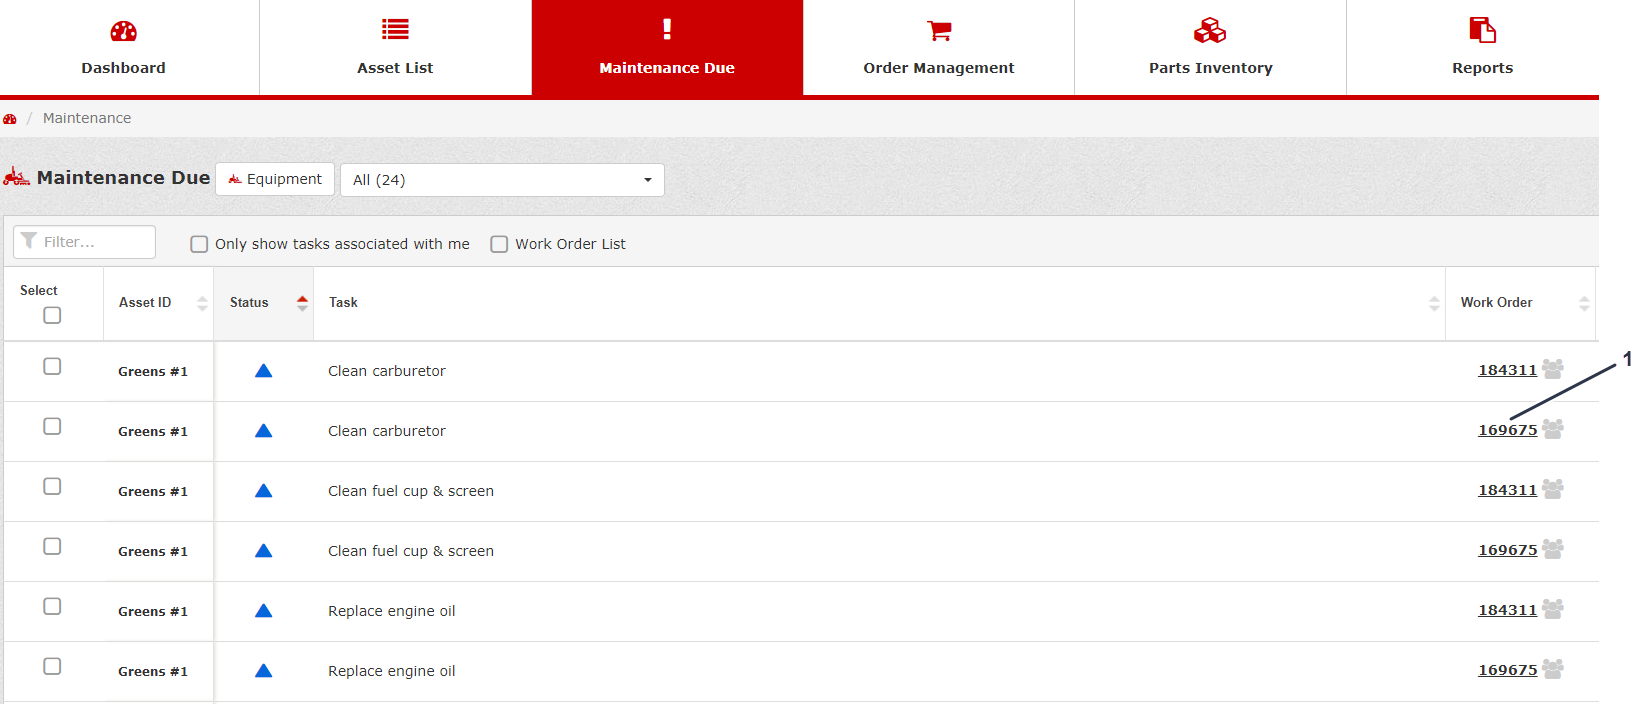The image size is (1648, 704).
Task: Check the Select all header checkbox
Action: click(x=52, y=315)
